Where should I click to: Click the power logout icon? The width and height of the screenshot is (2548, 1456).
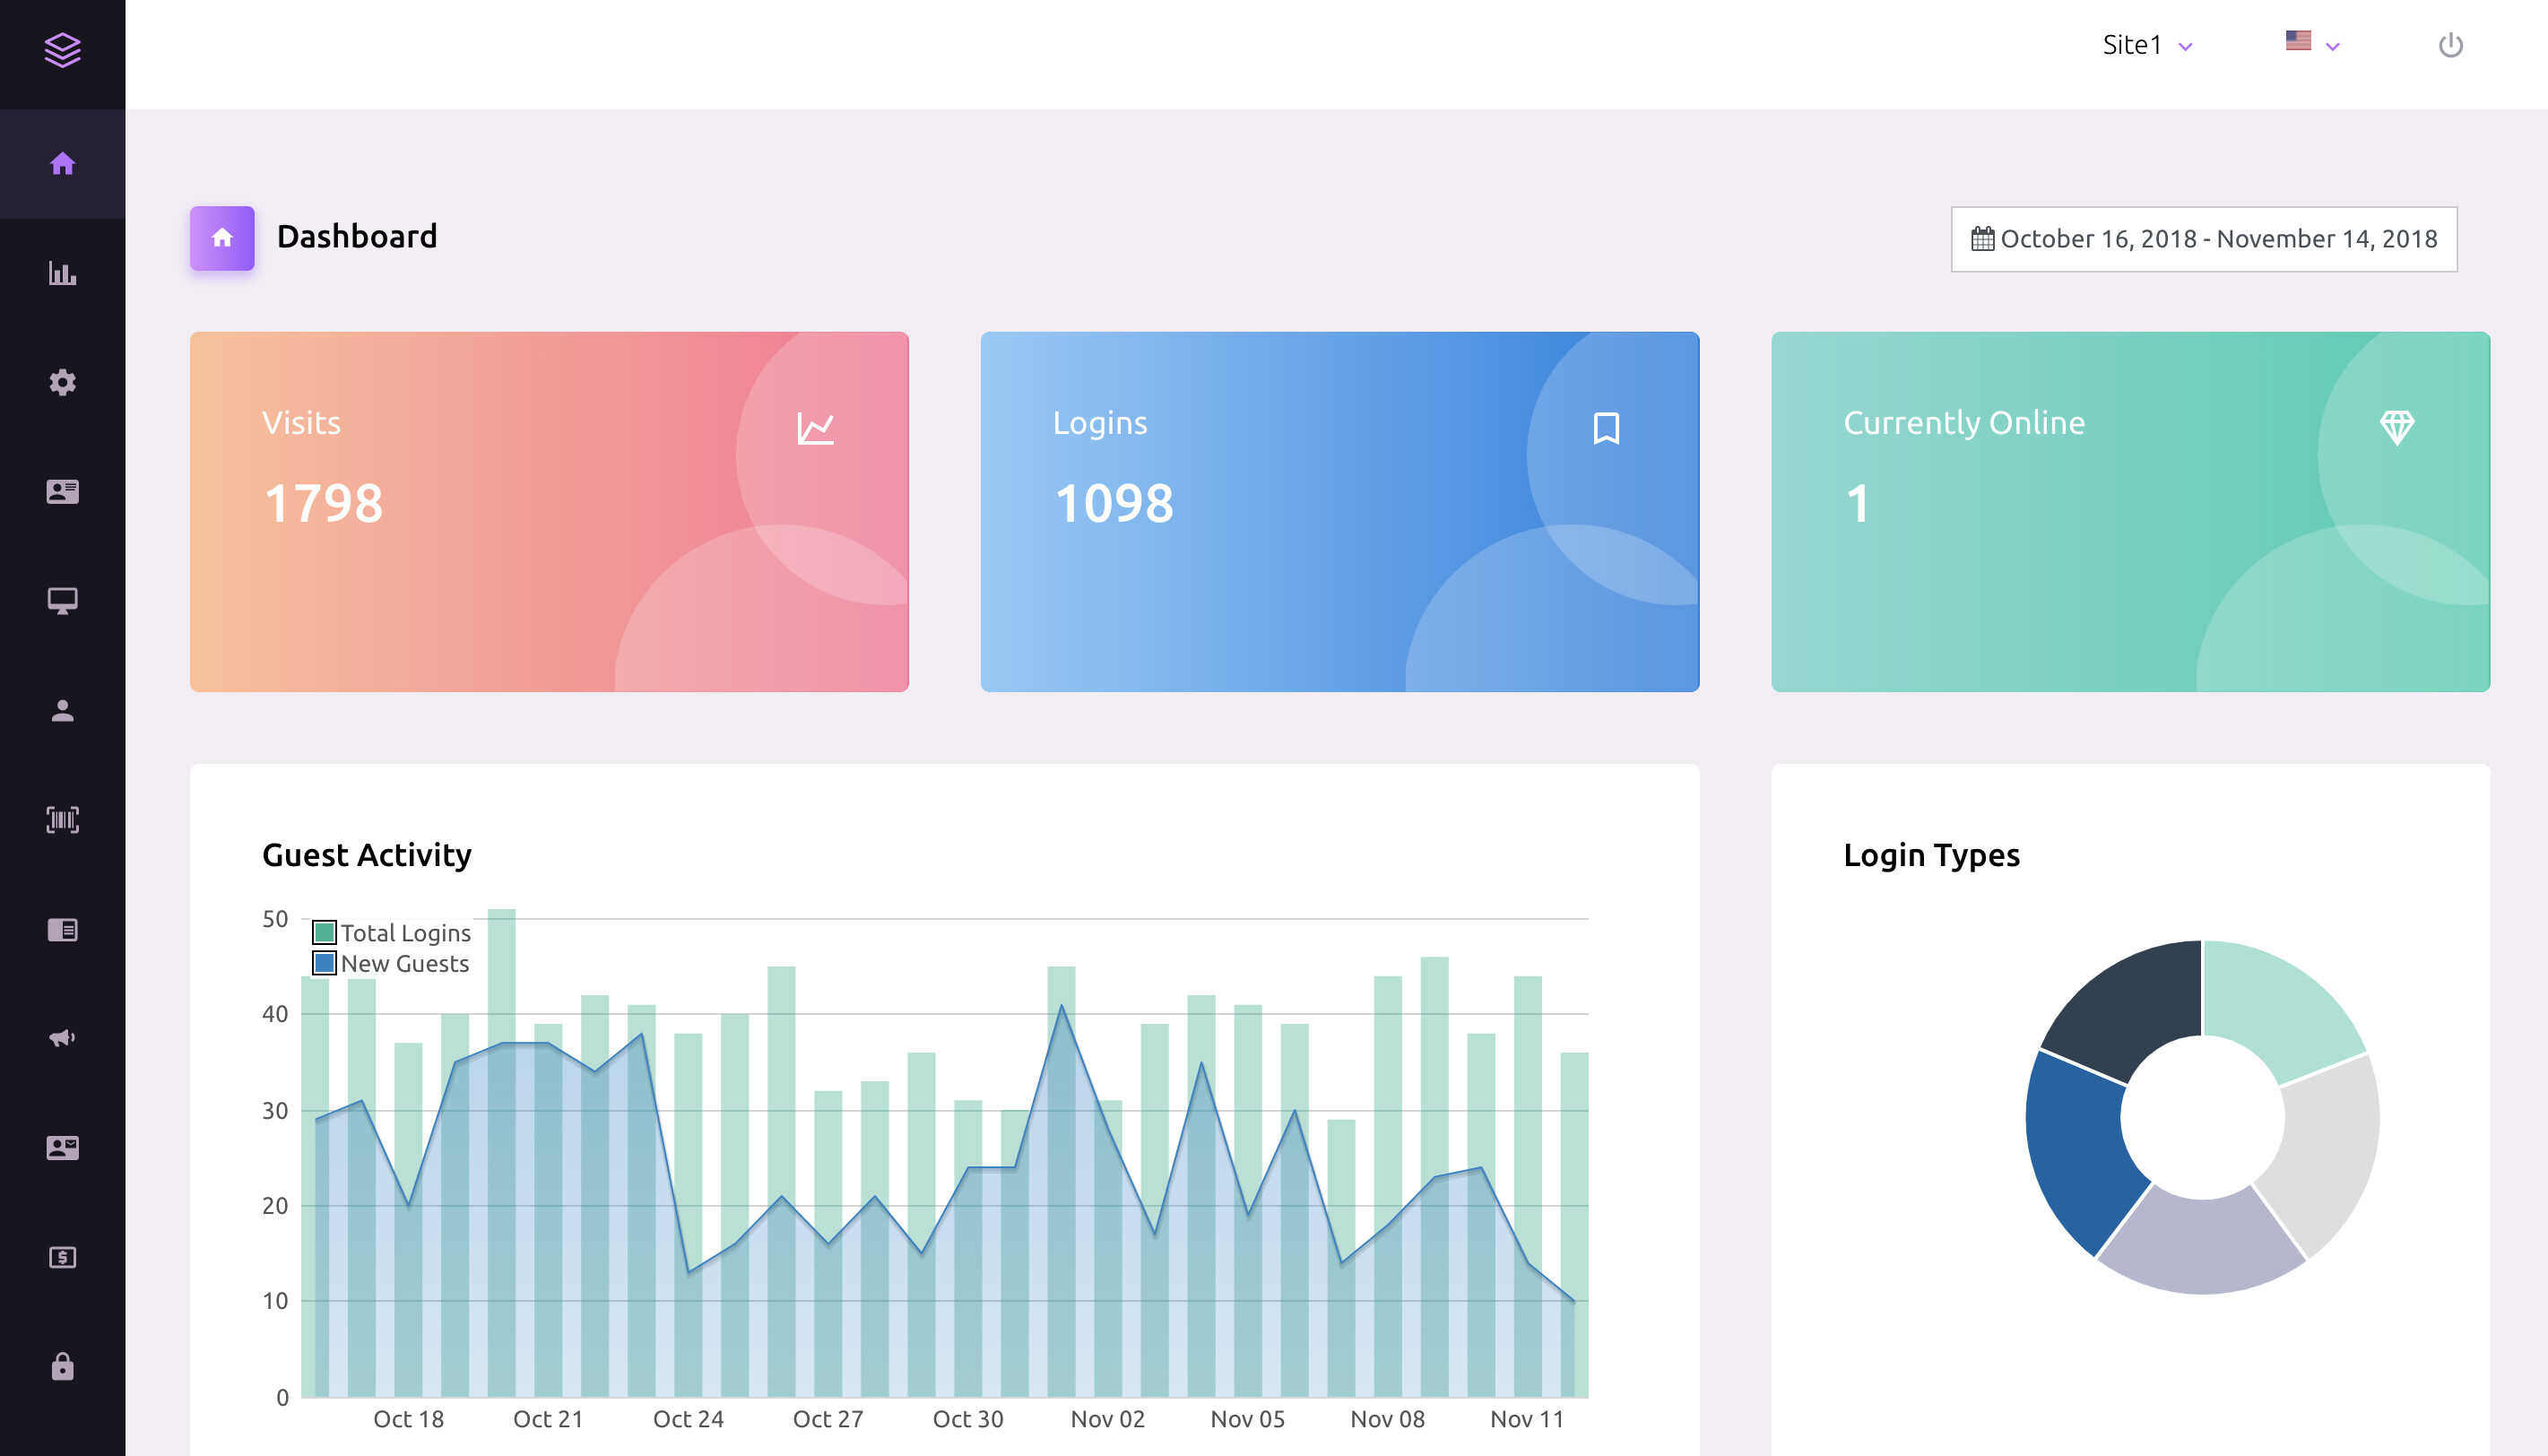pyautogui.click(x=2450, y=45)
